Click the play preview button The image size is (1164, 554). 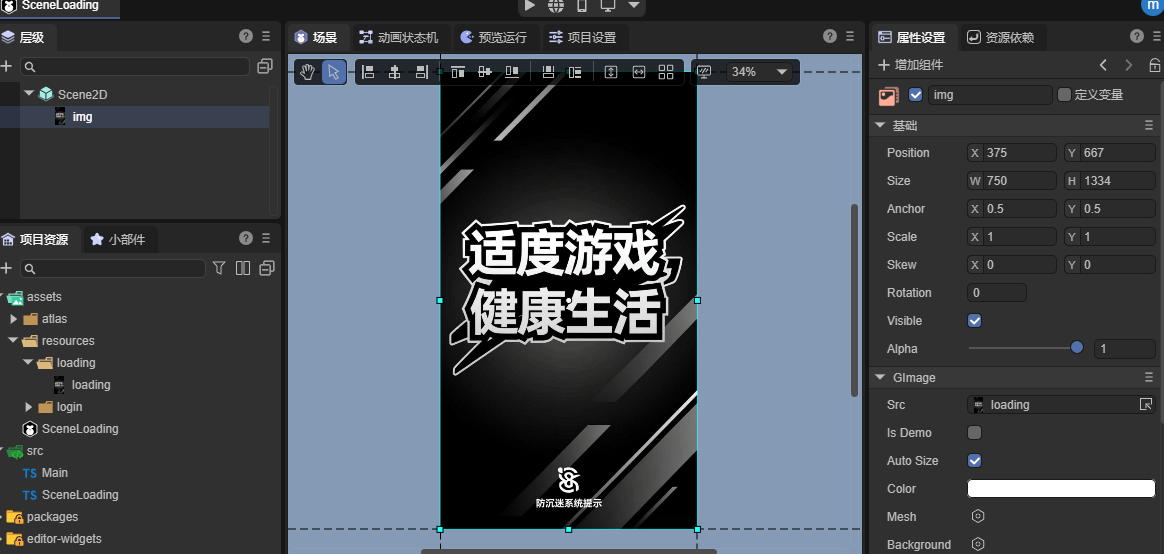pyautogui.click(x=530, y=6)
